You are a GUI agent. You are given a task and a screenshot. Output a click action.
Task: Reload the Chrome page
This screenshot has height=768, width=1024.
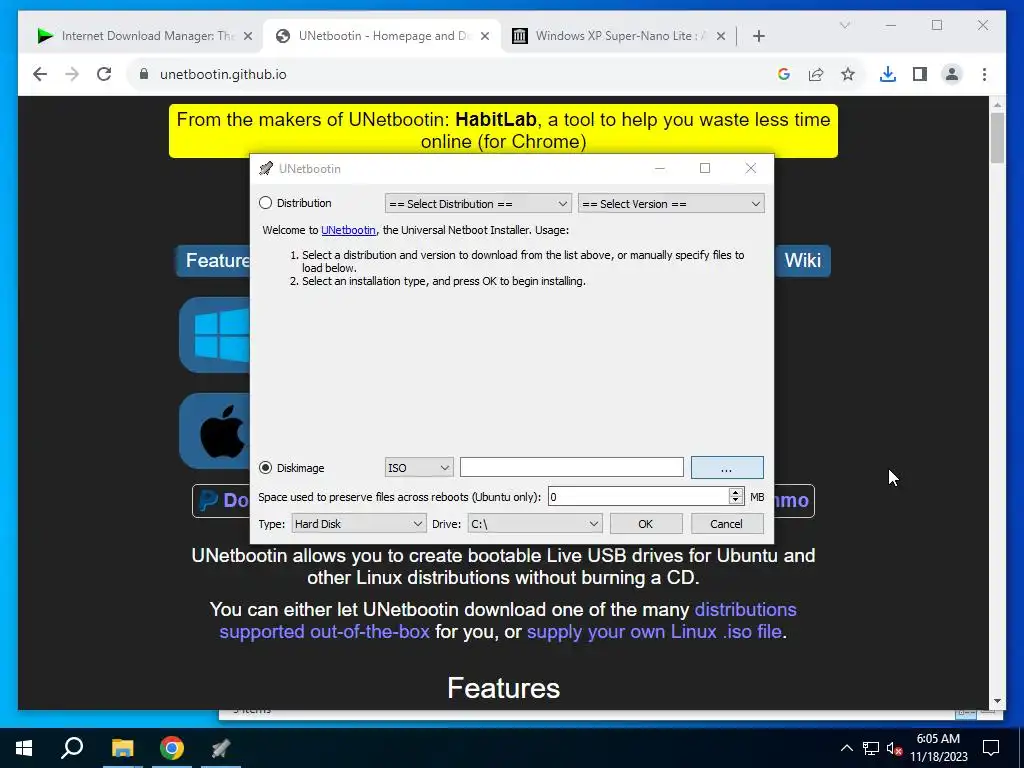tap(104, 74)
